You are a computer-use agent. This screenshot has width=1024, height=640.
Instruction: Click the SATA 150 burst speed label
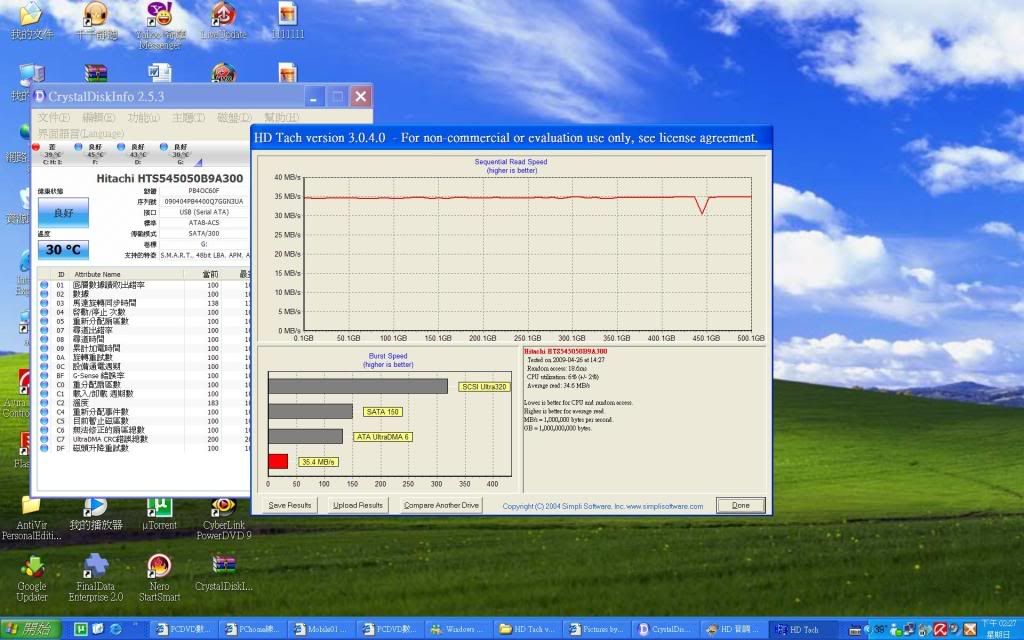[383, 412]
